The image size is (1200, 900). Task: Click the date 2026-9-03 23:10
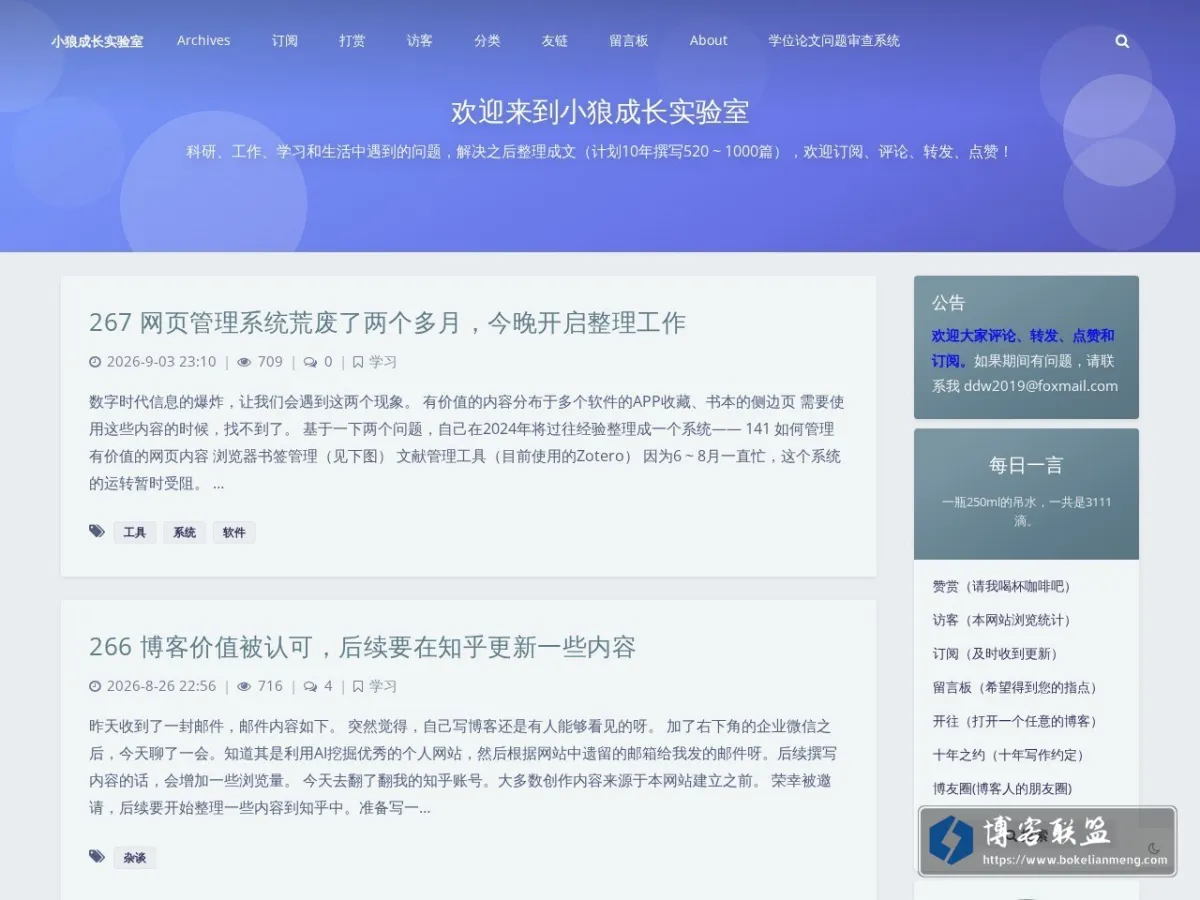tap(161, 362)
